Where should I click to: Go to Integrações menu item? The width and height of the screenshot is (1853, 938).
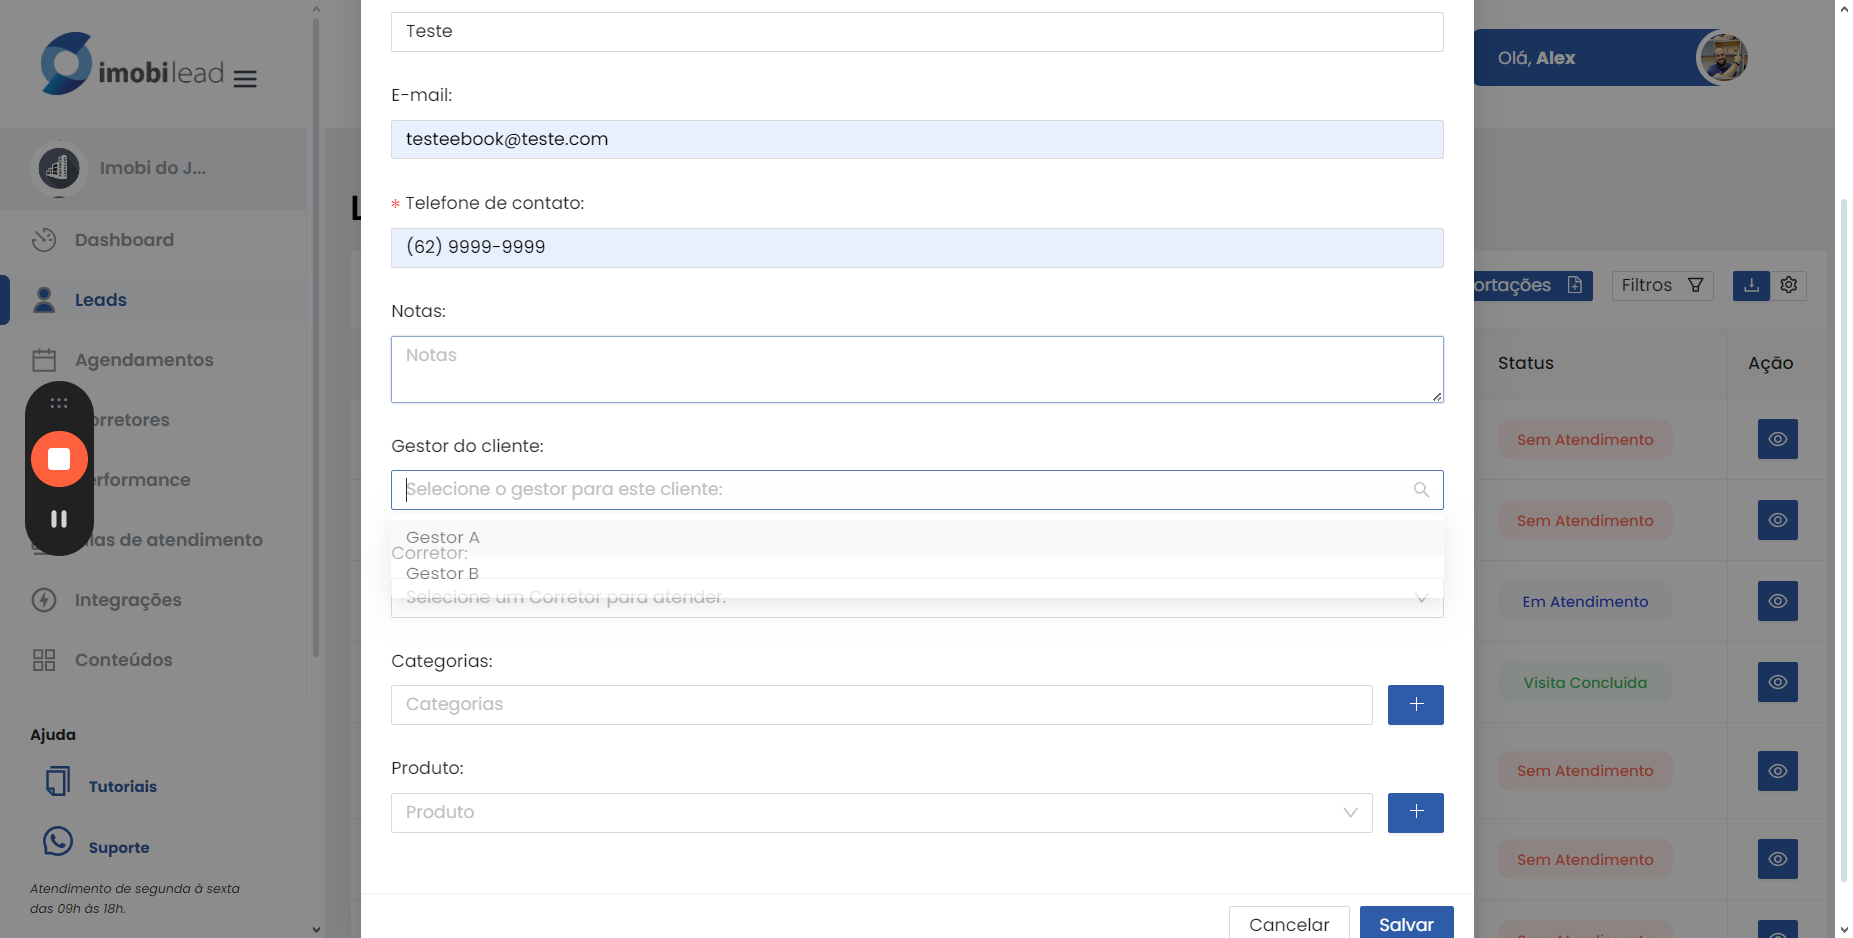coord(128,600)
